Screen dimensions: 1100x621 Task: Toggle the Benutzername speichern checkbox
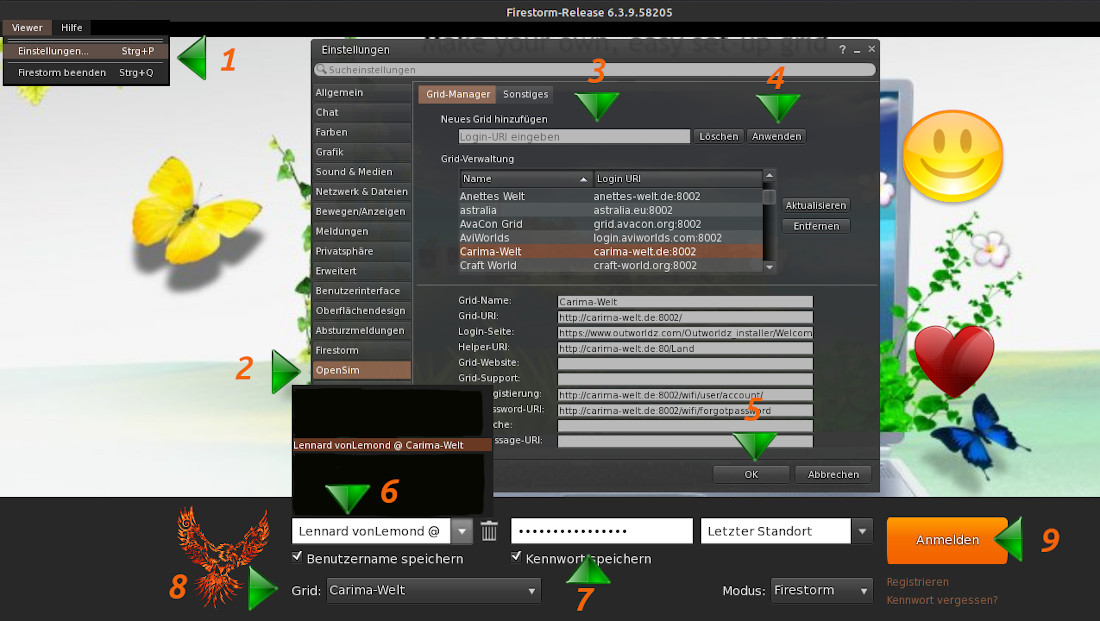(x=297, y=557)
